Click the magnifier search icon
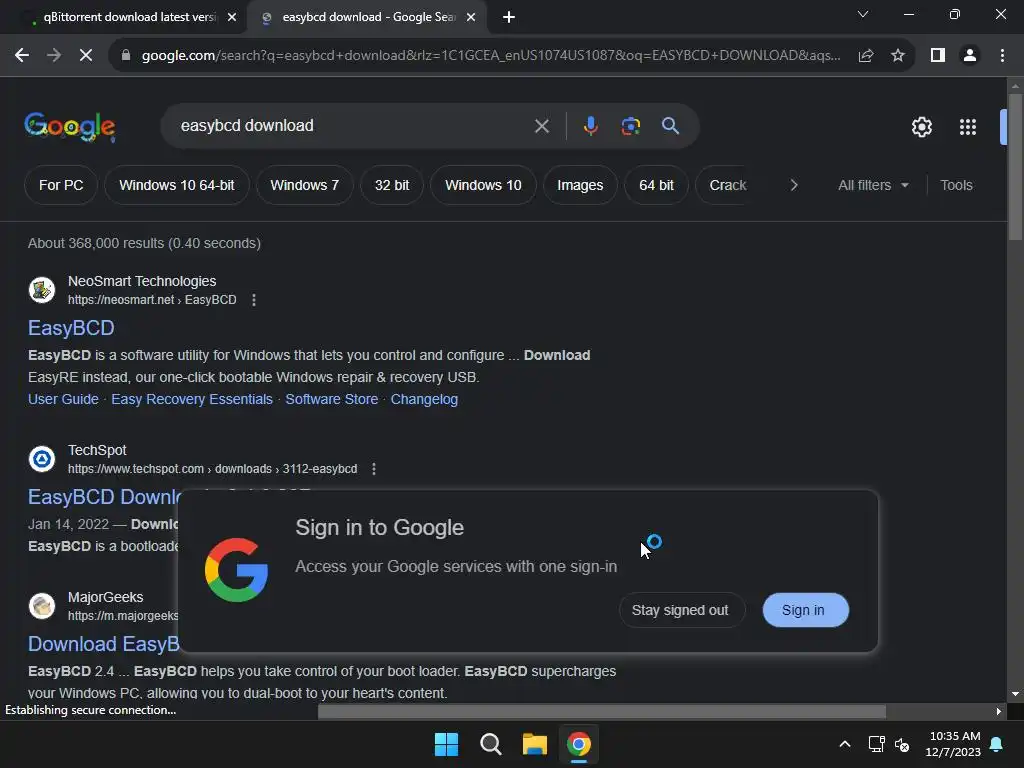Image resolution: width=1024 pixels, height=768 pixels. 670,126
